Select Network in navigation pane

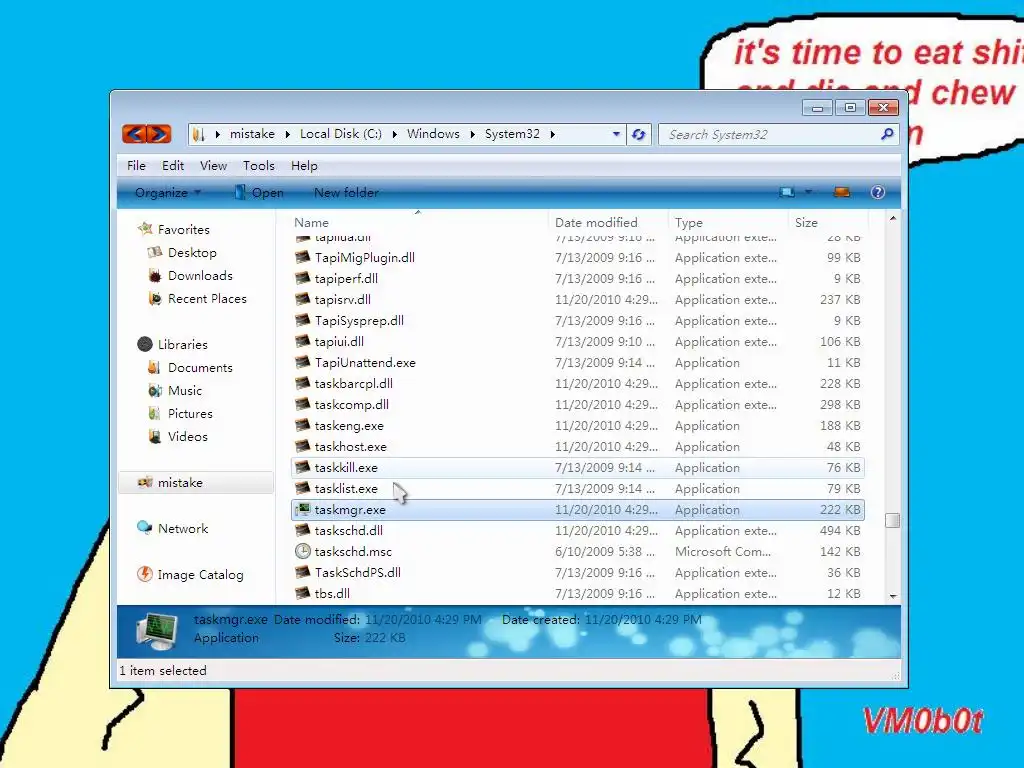point(172,528)
